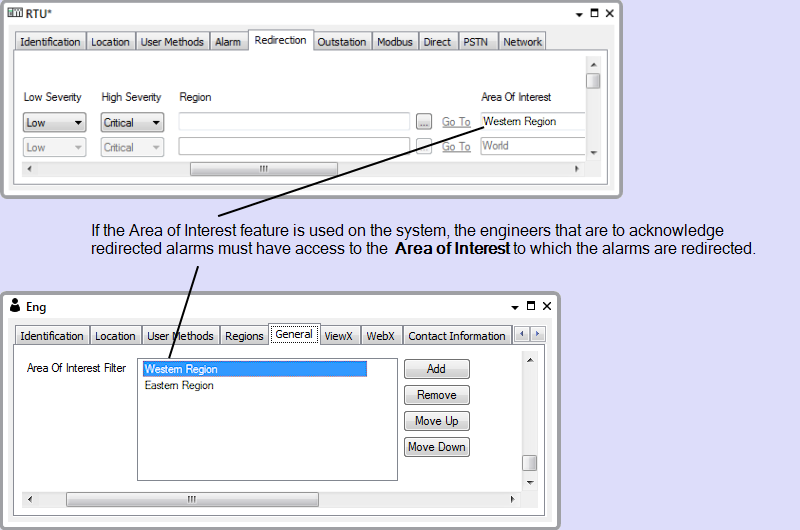Open Eng window dropdown arrow menu

coord(515,307)
